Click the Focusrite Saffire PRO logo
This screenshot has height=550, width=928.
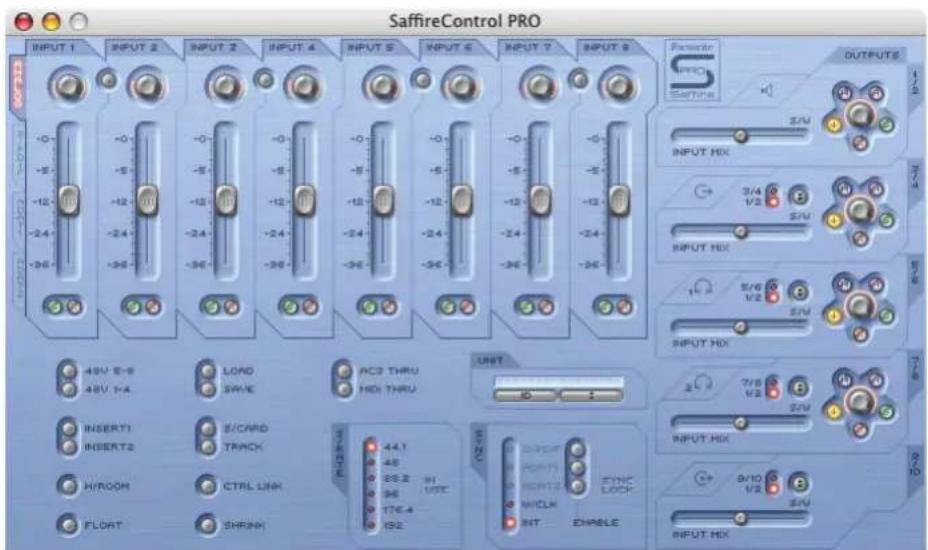pyautogui.click(x=692, y=70)
